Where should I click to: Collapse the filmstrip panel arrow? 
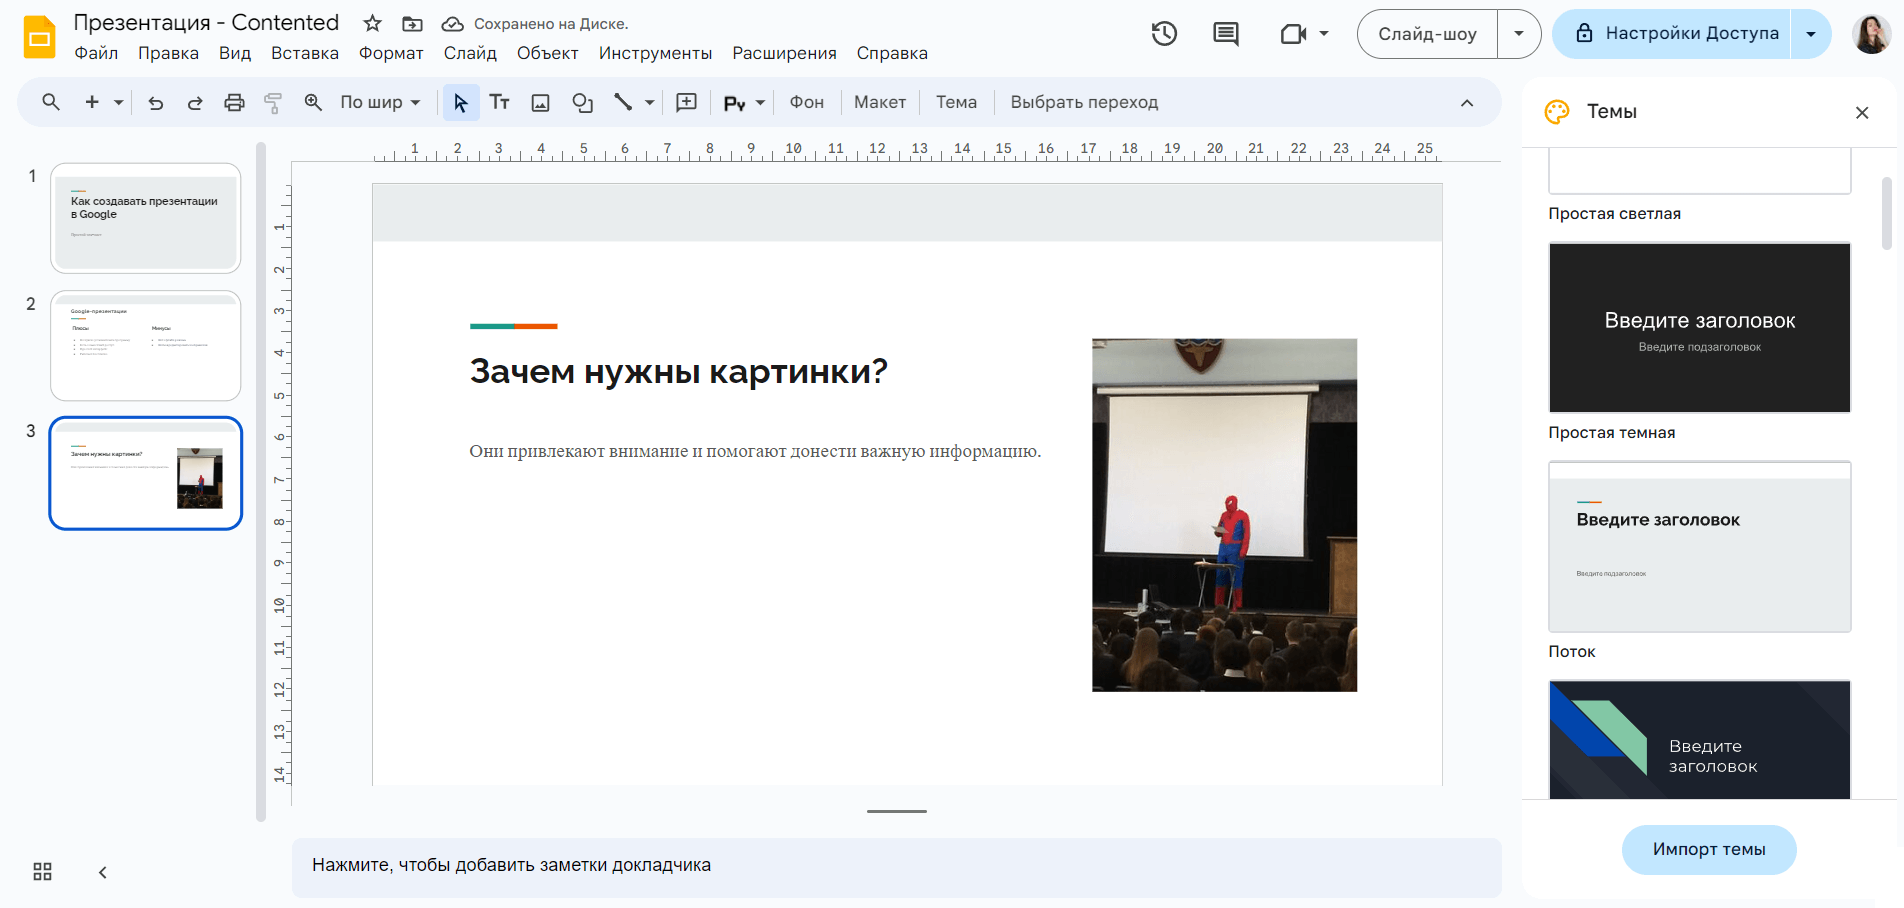(102, 872)
